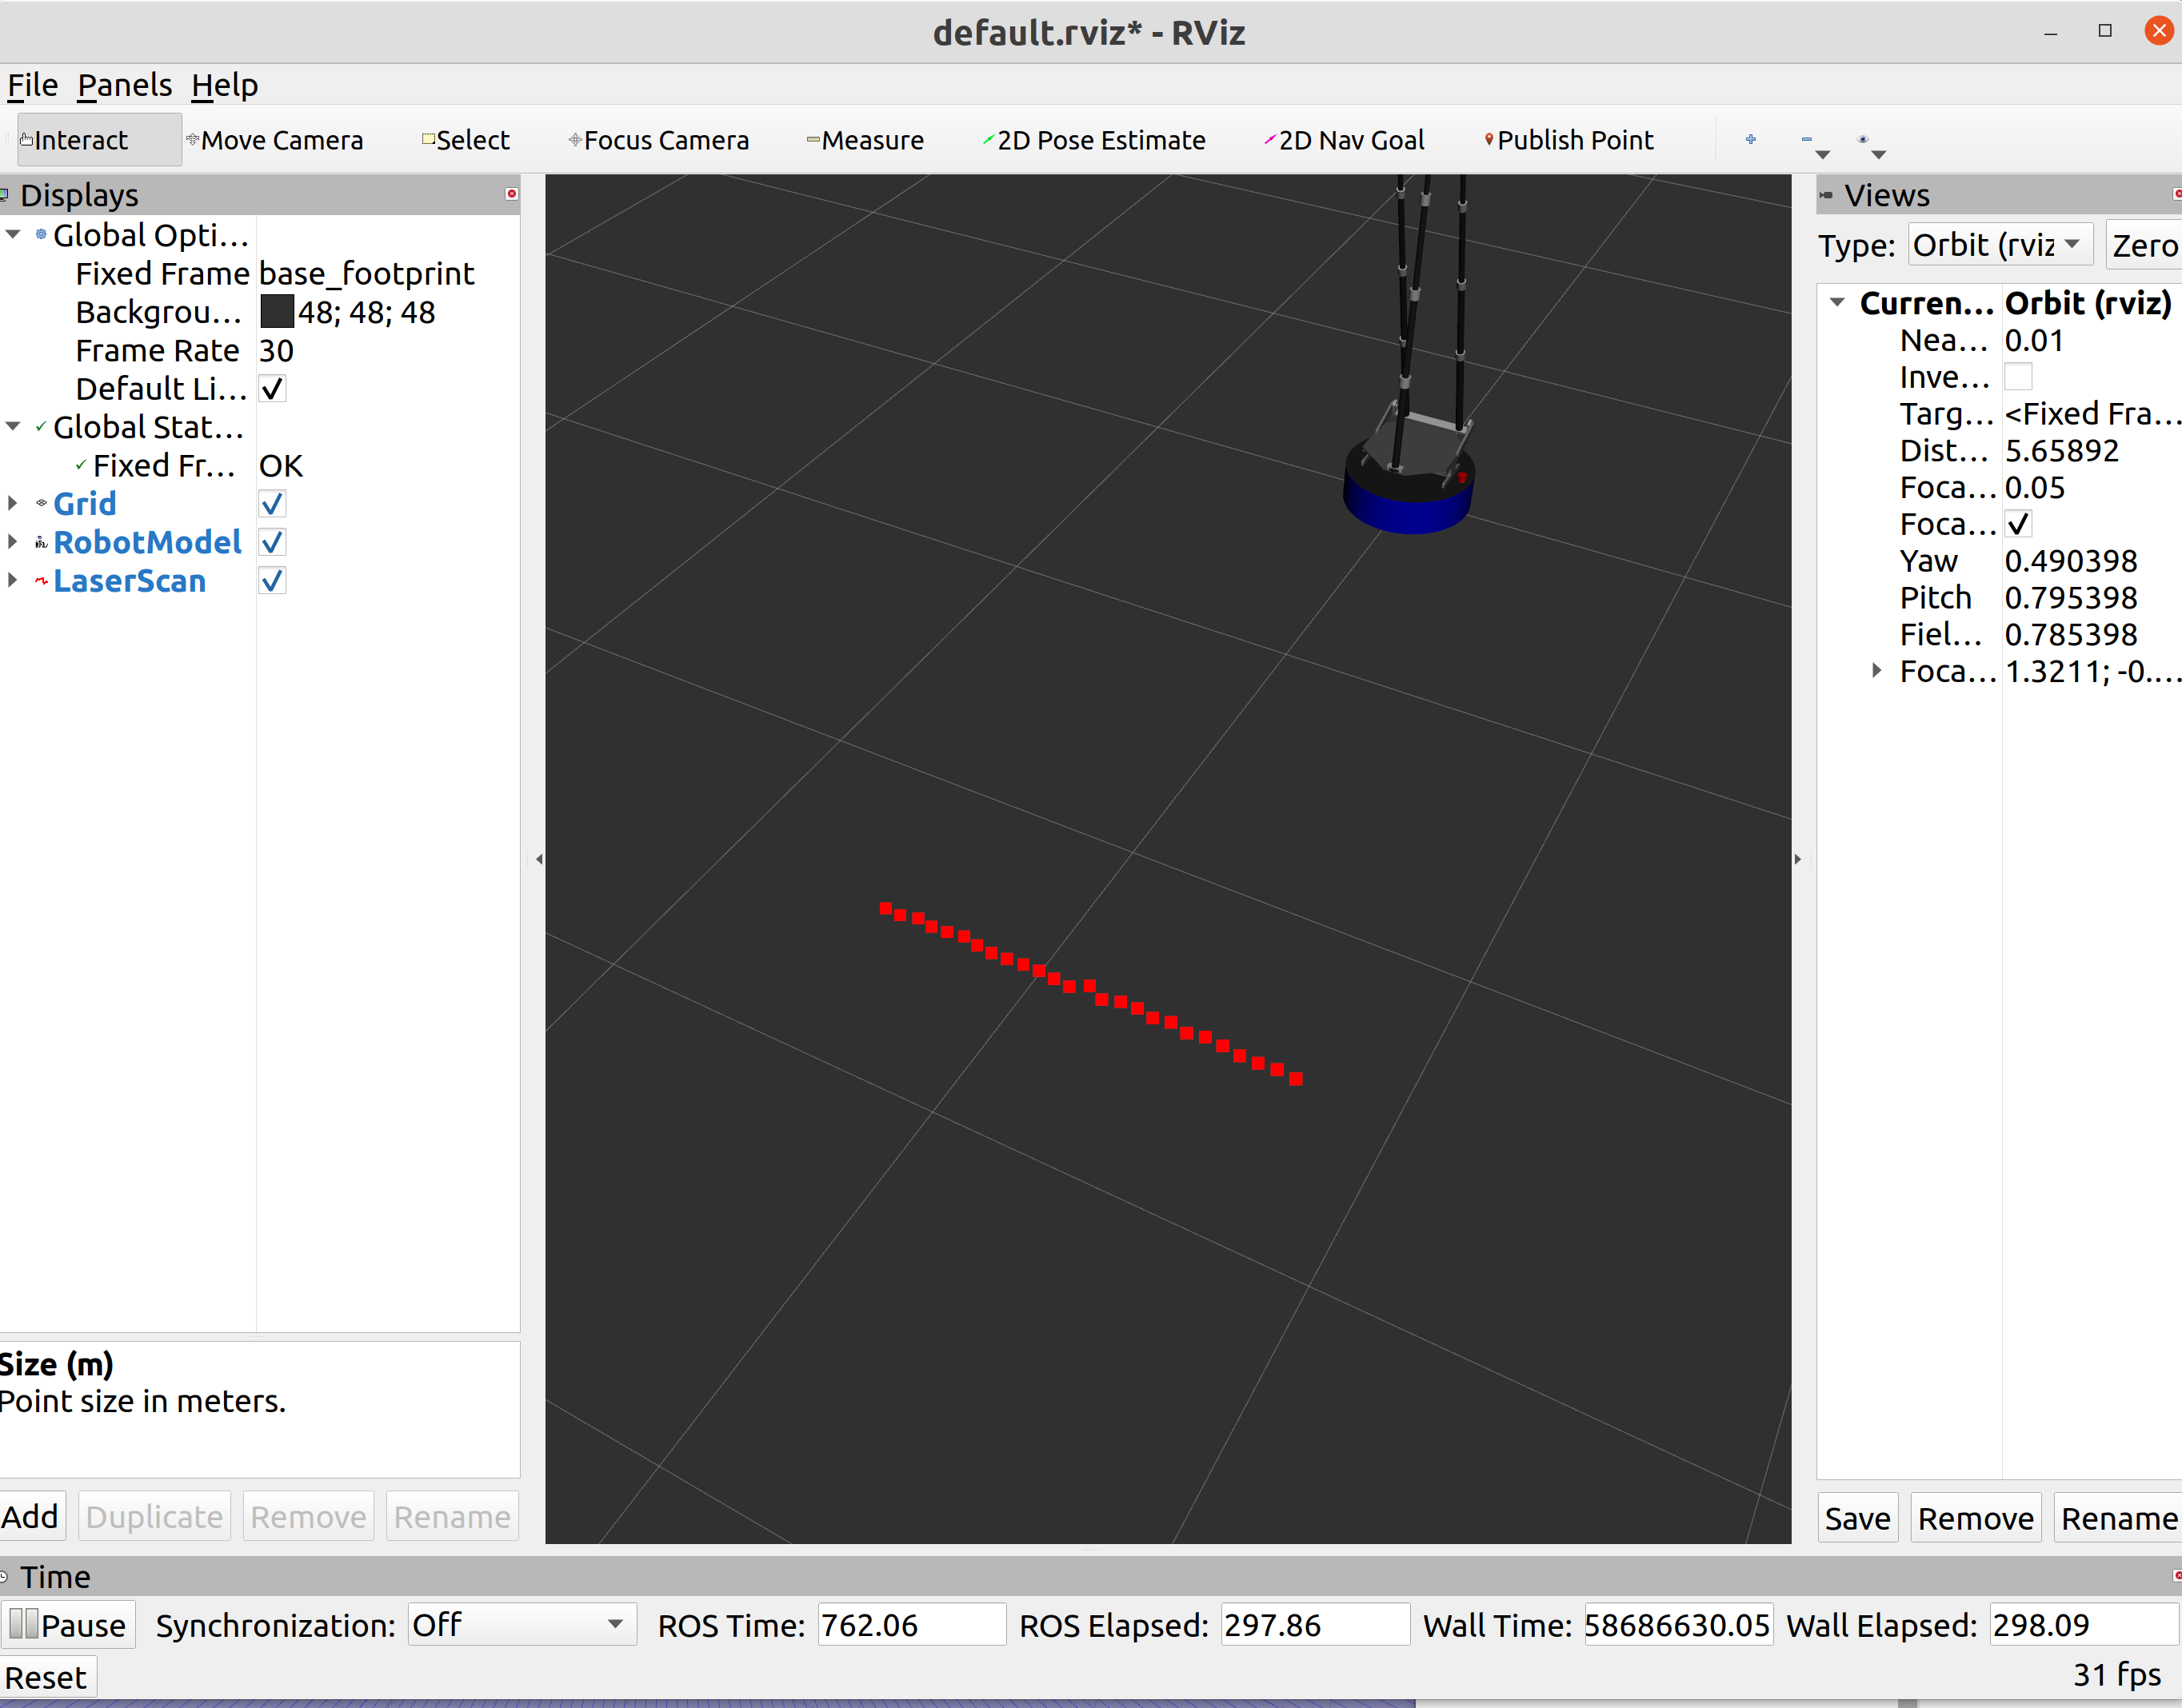This screenshot has height=1708, width=2182.
Task: Click the Add display button
Action: pyautogui.click(x=30, y=1517)
